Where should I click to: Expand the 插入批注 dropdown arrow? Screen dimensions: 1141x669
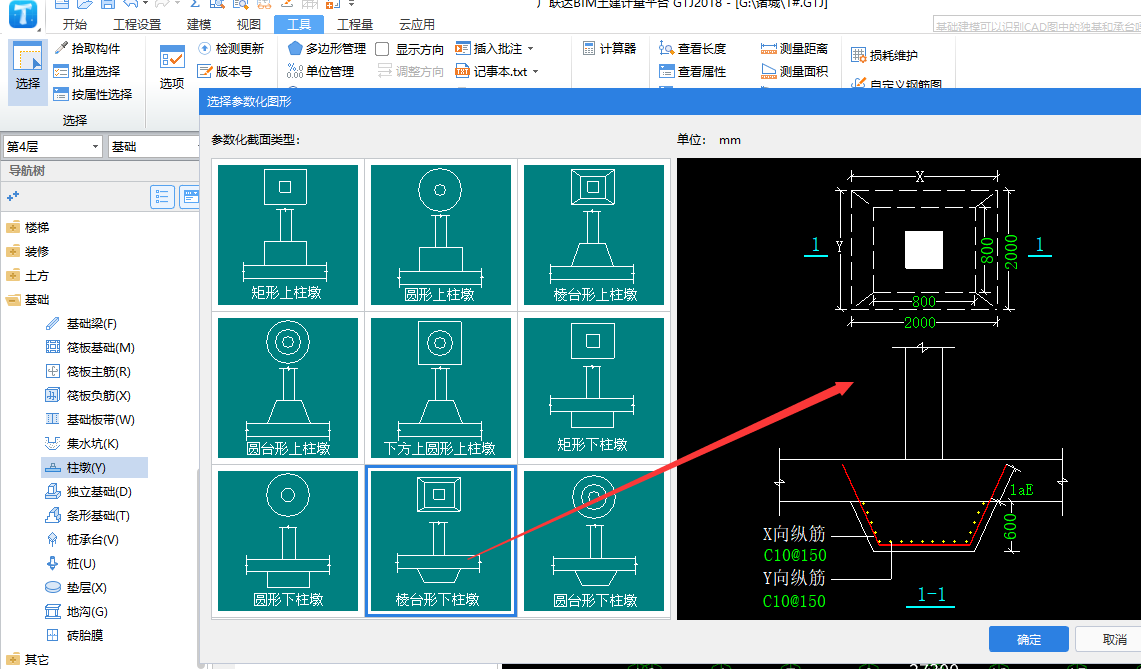[x=530, y=49]
